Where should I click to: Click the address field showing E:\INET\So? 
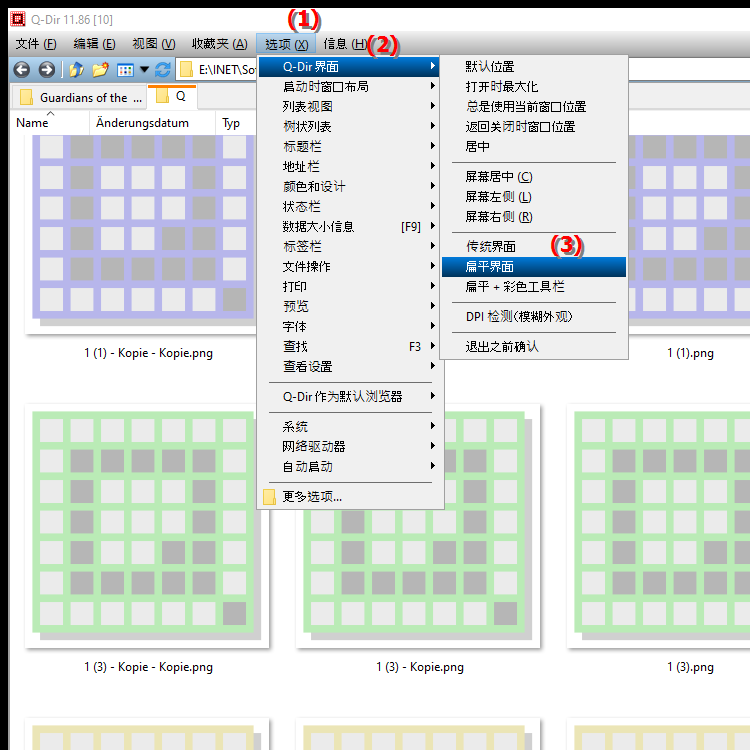tap(227, 70)
